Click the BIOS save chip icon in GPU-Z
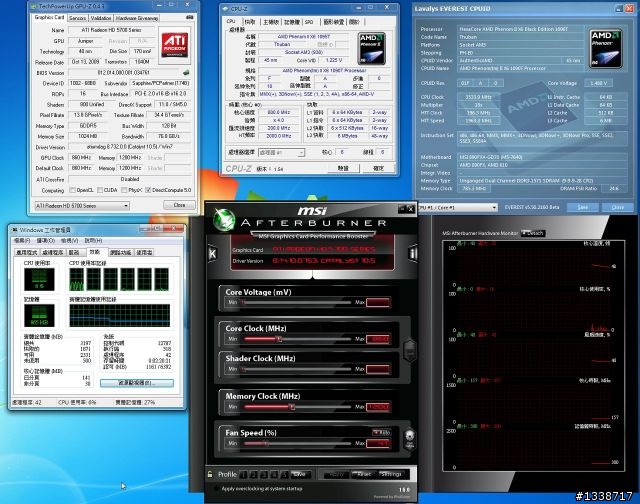This screenshot has height=504, width=640. (186, 73)
